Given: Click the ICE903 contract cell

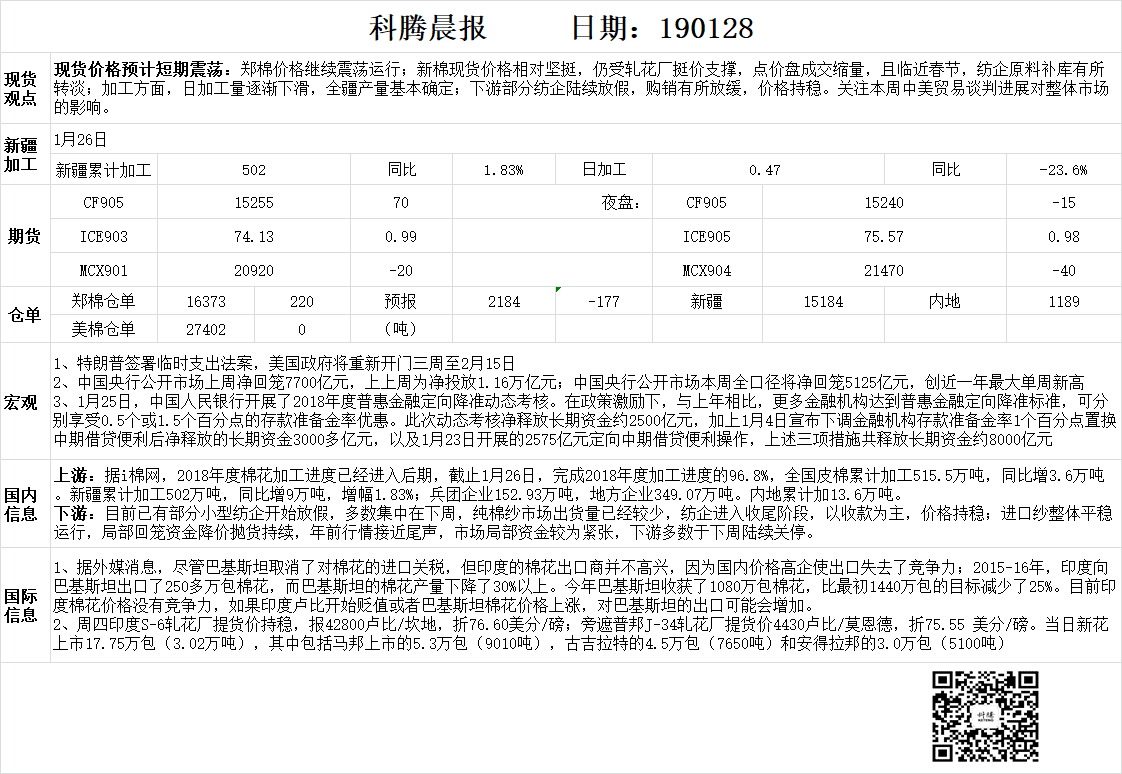Looking at the screenshot, I should point(103,237).
